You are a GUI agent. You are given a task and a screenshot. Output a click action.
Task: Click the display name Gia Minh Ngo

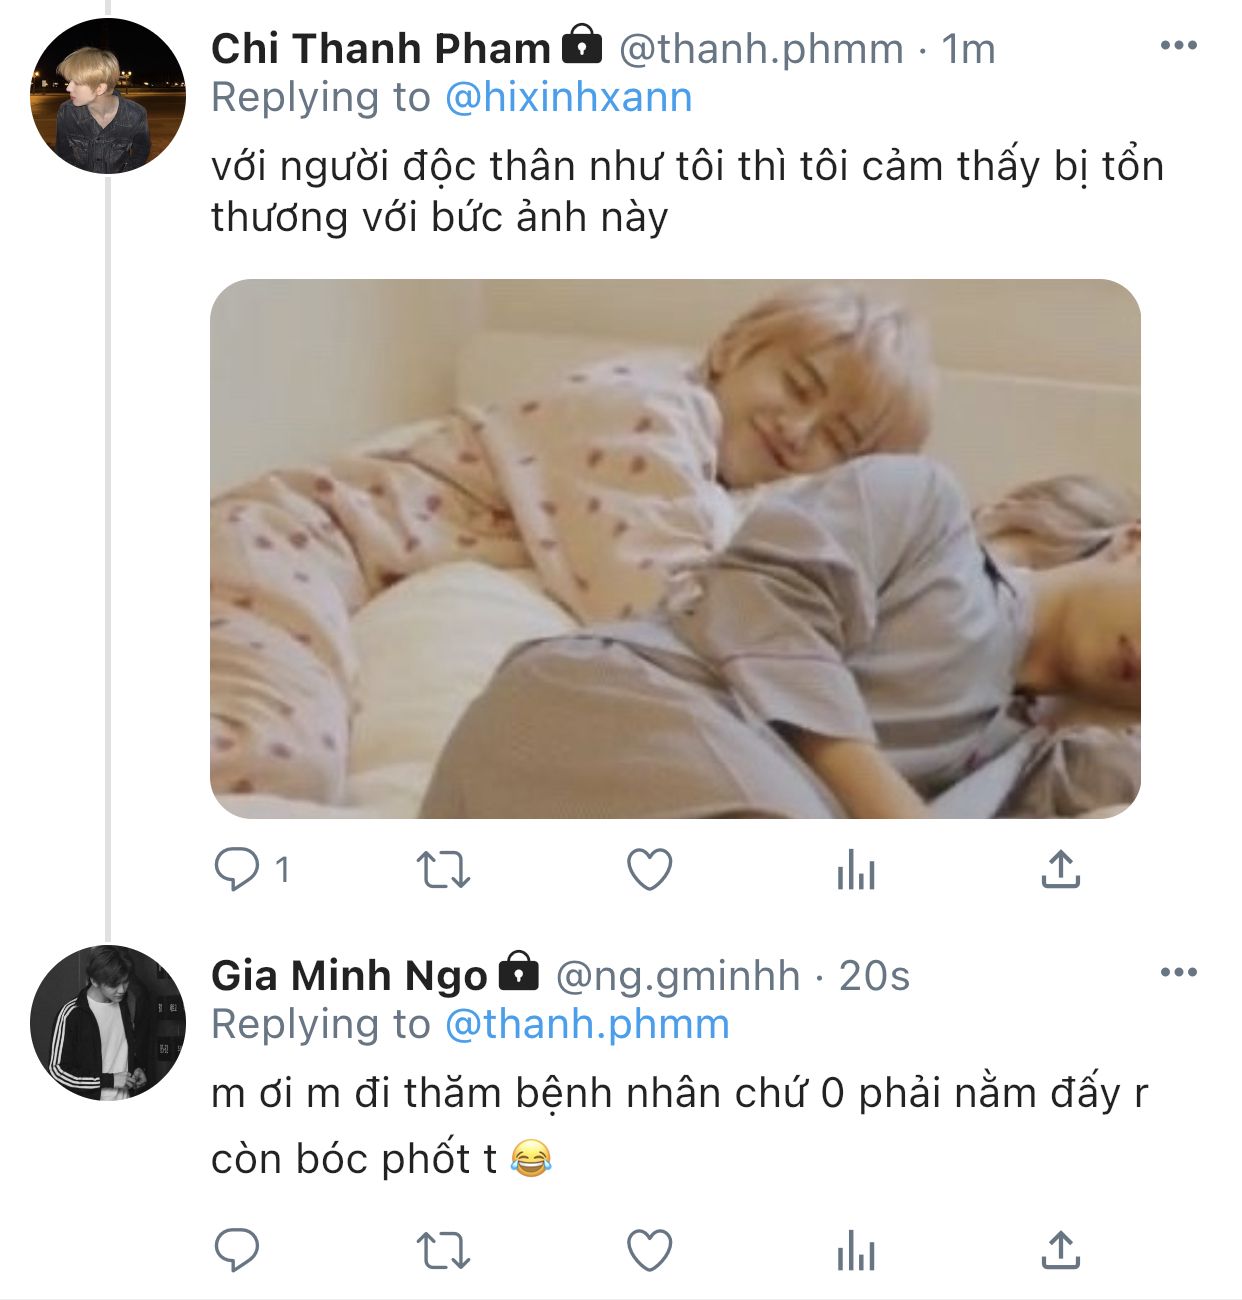349,975
